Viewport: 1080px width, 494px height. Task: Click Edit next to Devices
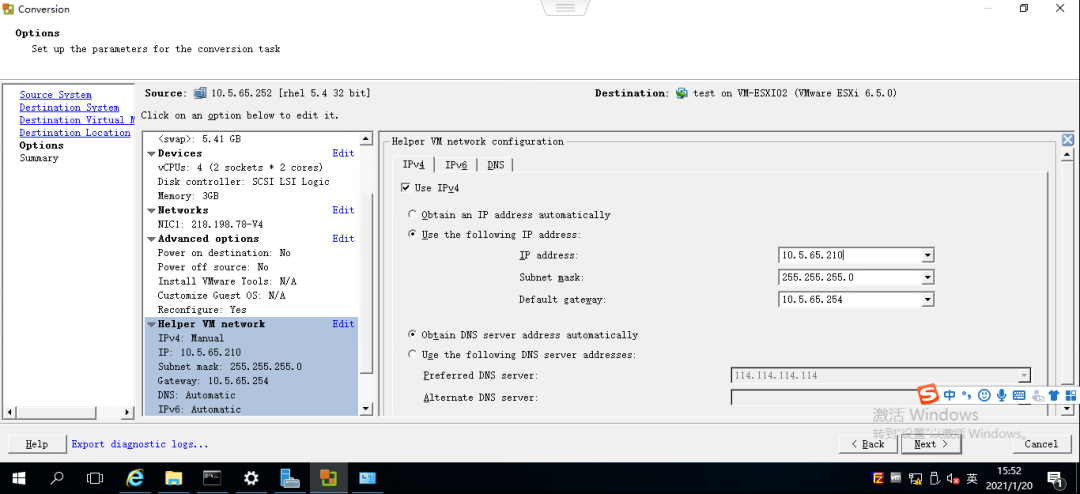pos(343,154)
